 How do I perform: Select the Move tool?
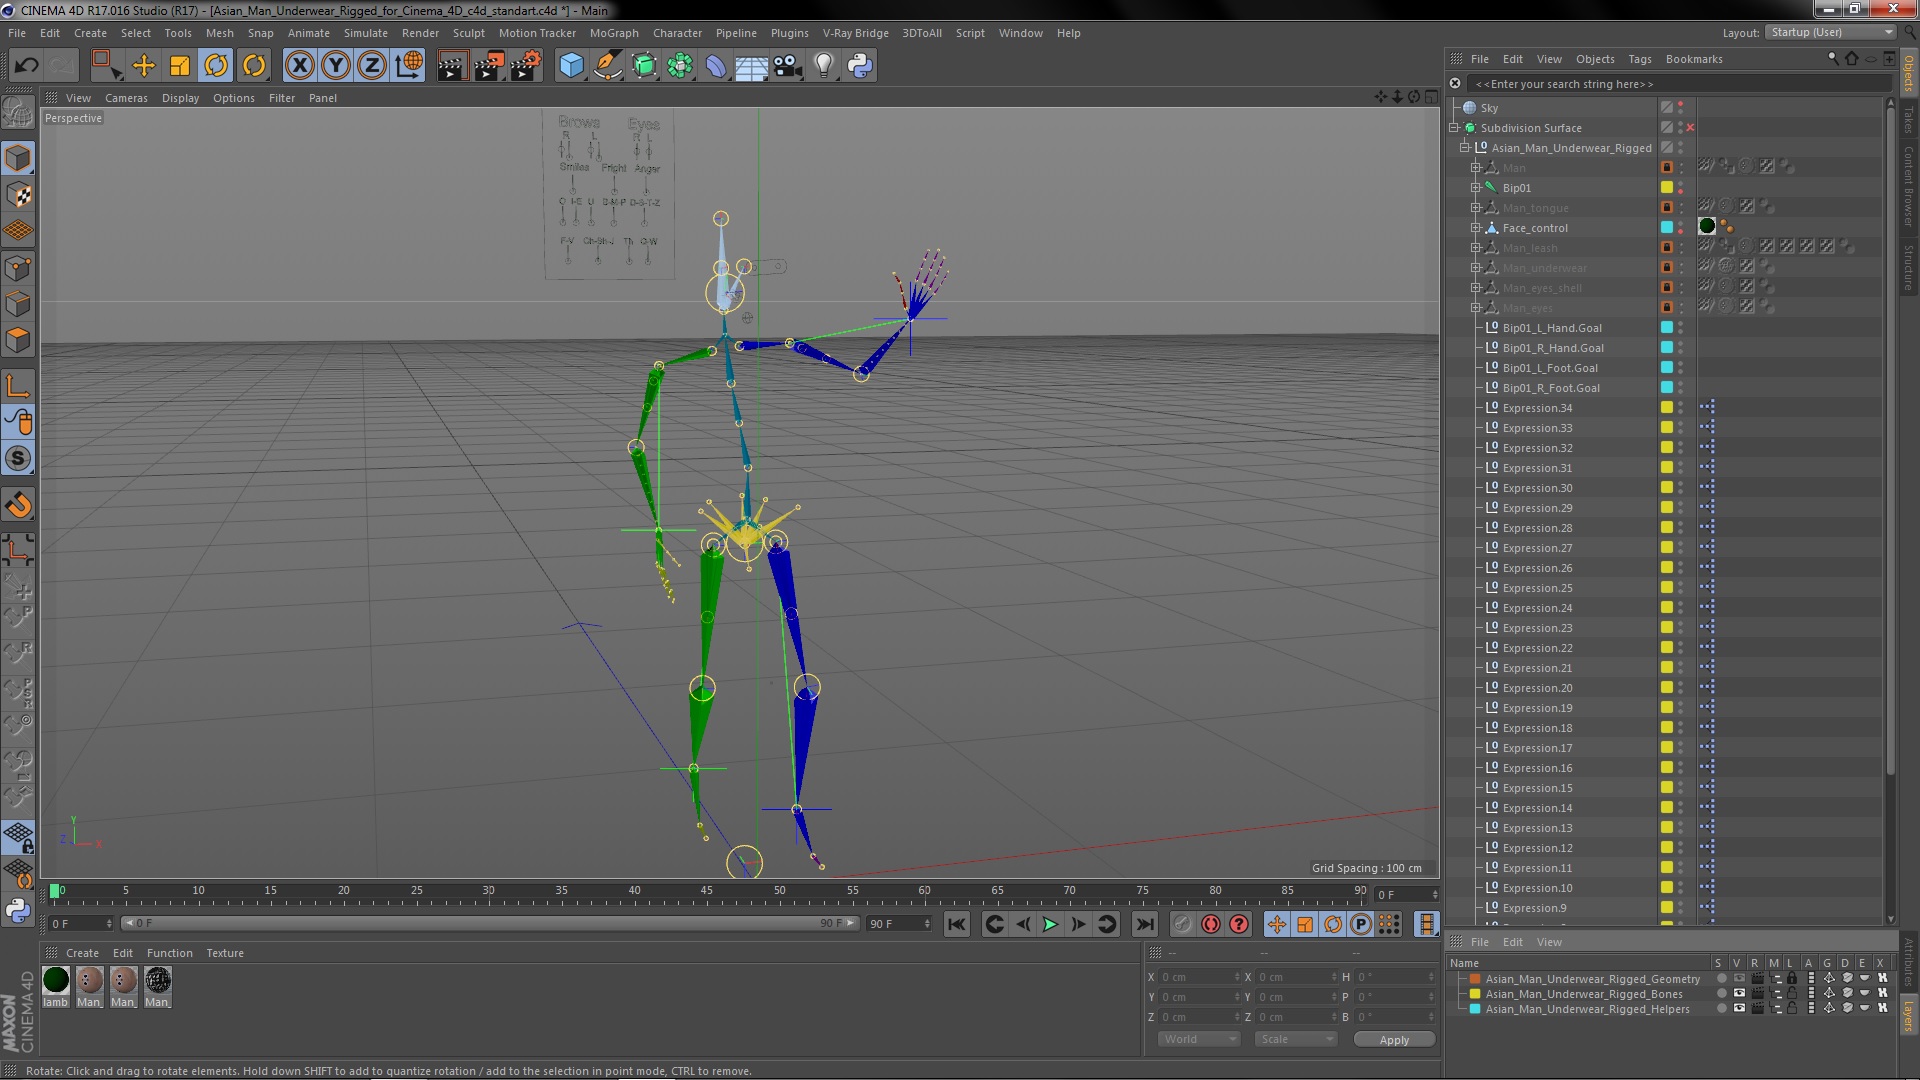tap(144, 66)
